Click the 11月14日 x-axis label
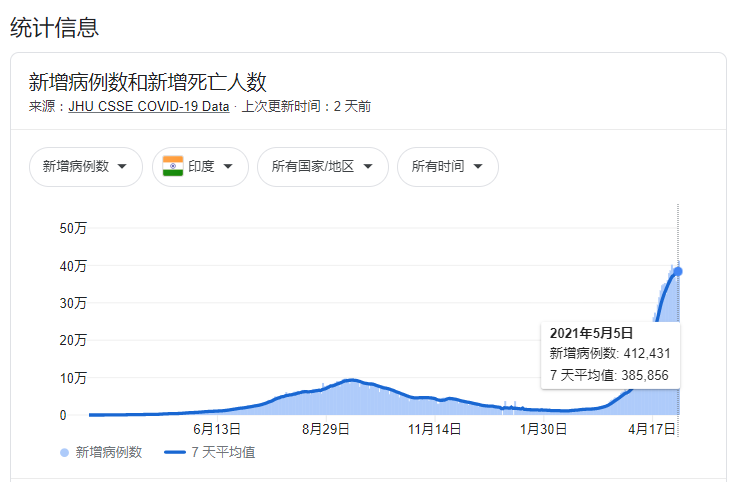Viewport: 736px width, 482px height. [x=435, y=428]
